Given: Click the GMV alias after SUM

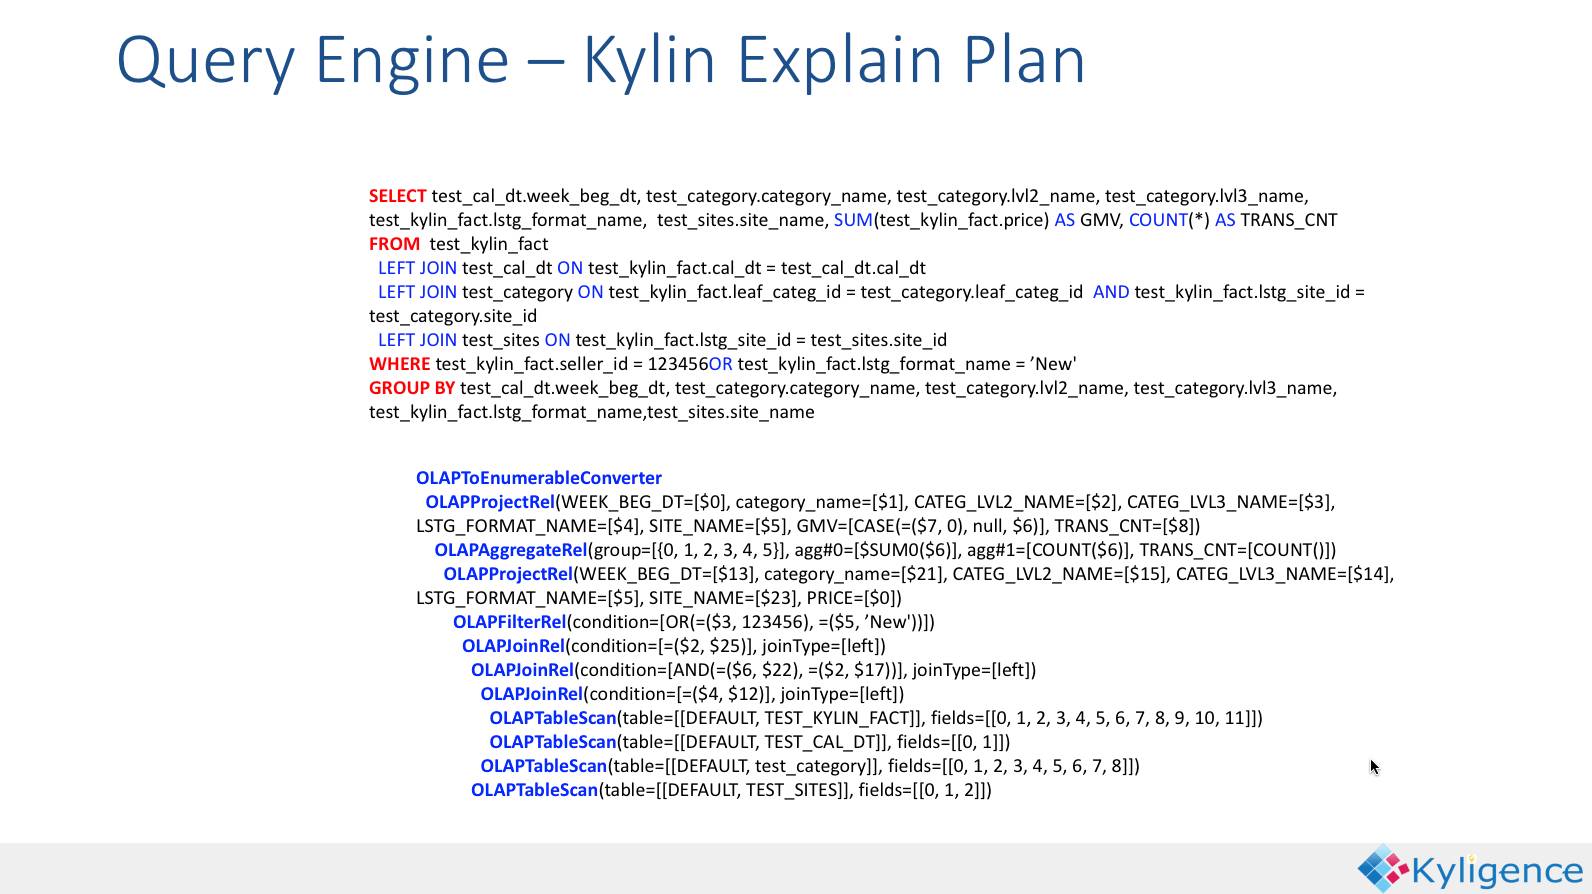Looking at the screenshot, I should pyautogui.click(x=1100, y=220).
